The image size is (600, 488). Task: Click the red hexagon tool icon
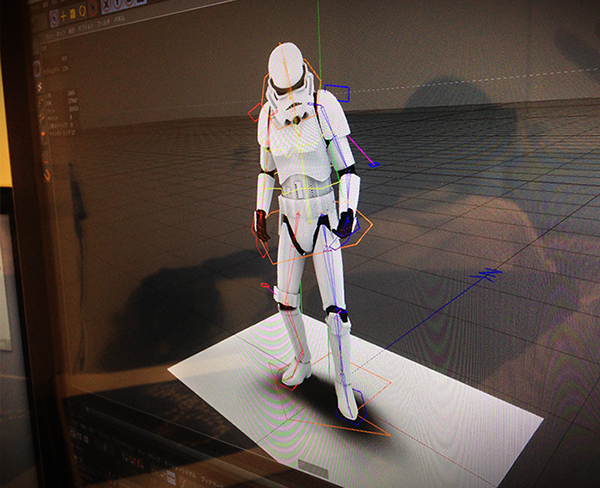pyautogui.click(x=92, y=8)
